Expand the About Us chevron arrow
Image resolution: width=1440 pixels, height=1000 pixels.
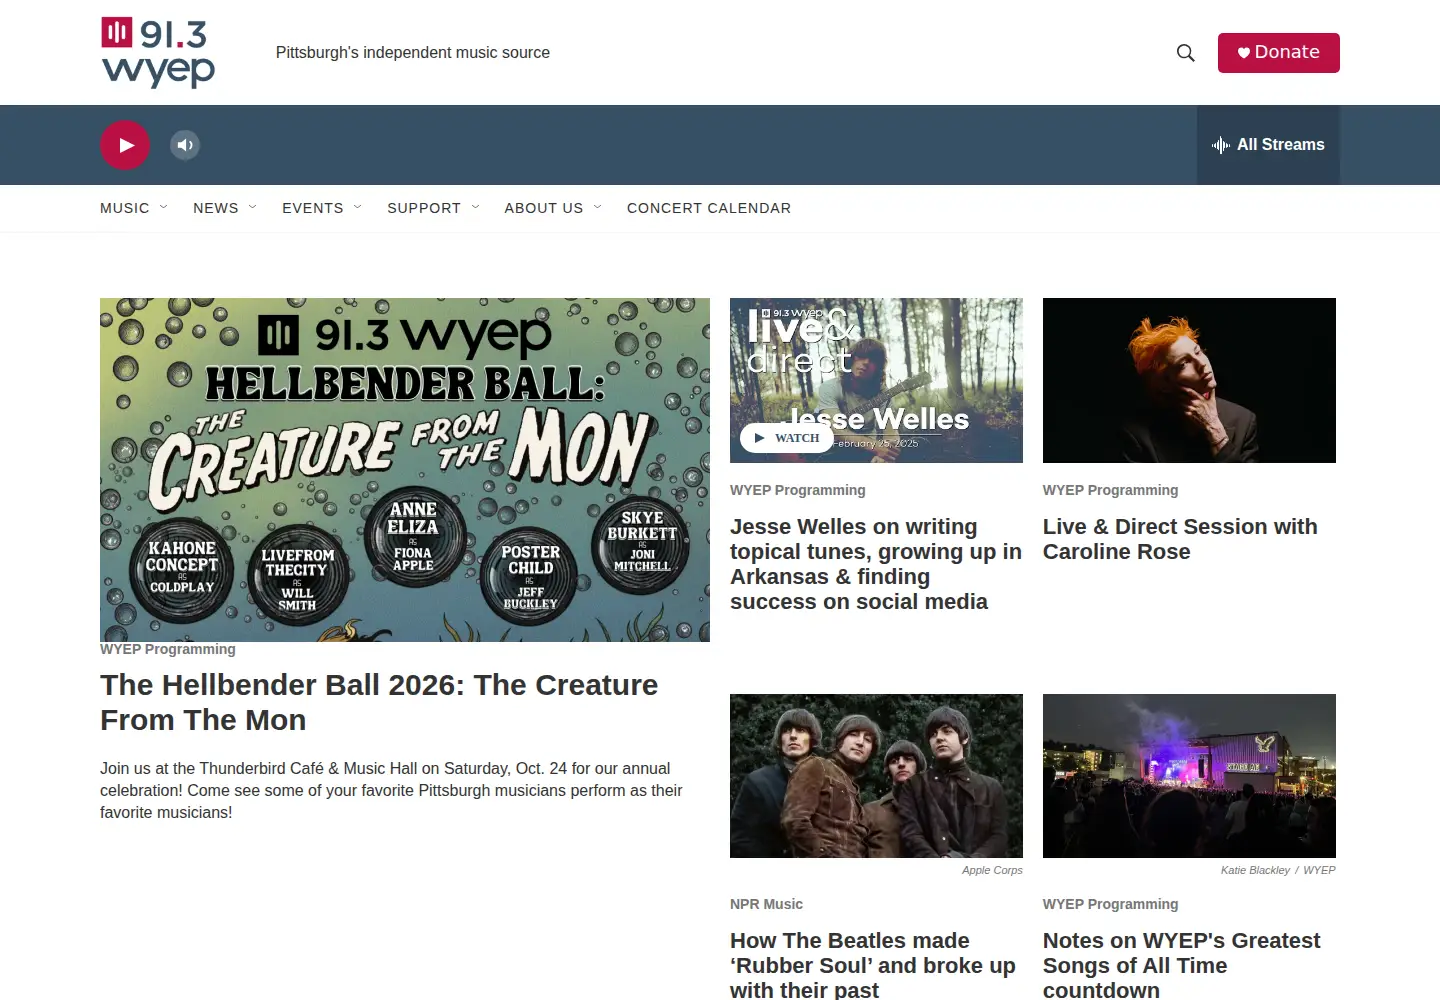598,207
